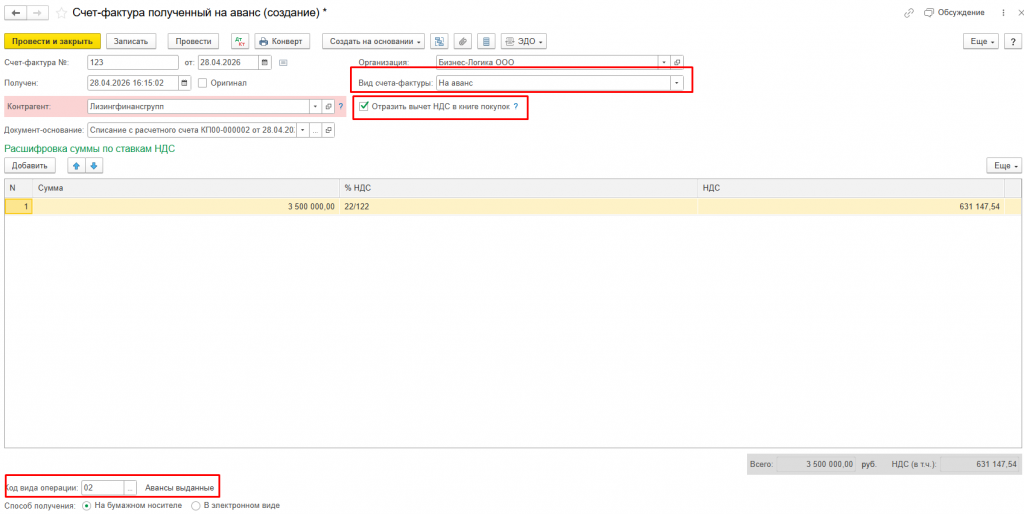Expand the Организация dropdown arrow
1024x514 pixels.
pyautogui.click(x=664, y=62)
